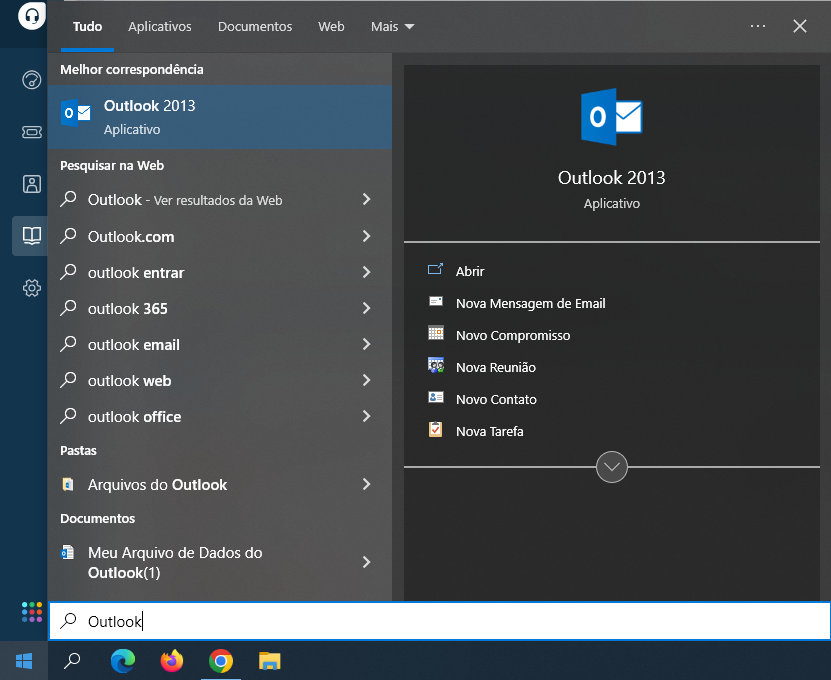This screenshot has height=680, width=831.
Task: Click the colorful dots app grid icon
Action: (x=32, y=612)
